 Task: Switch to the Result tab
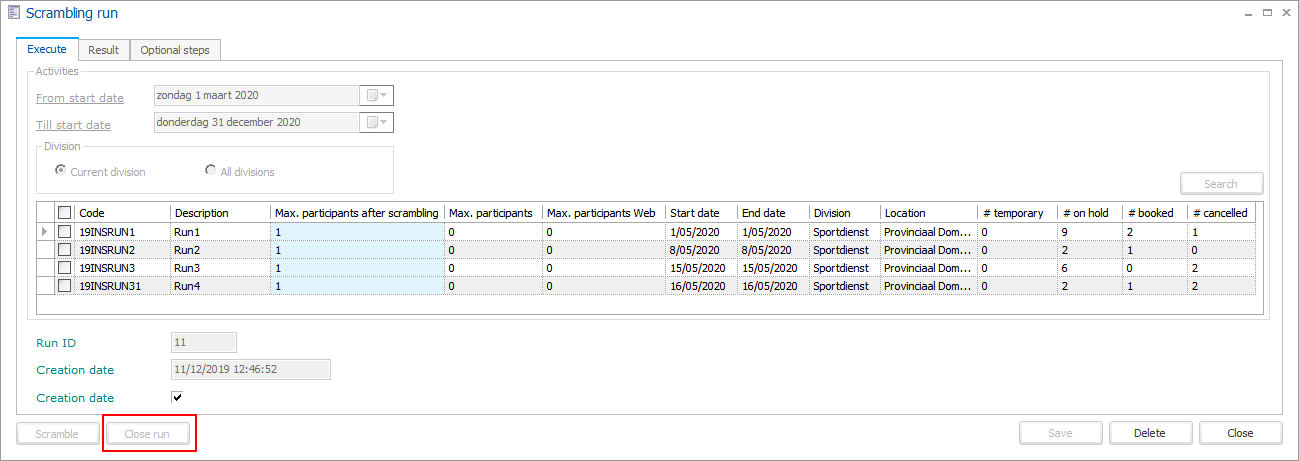pos(103,50)
